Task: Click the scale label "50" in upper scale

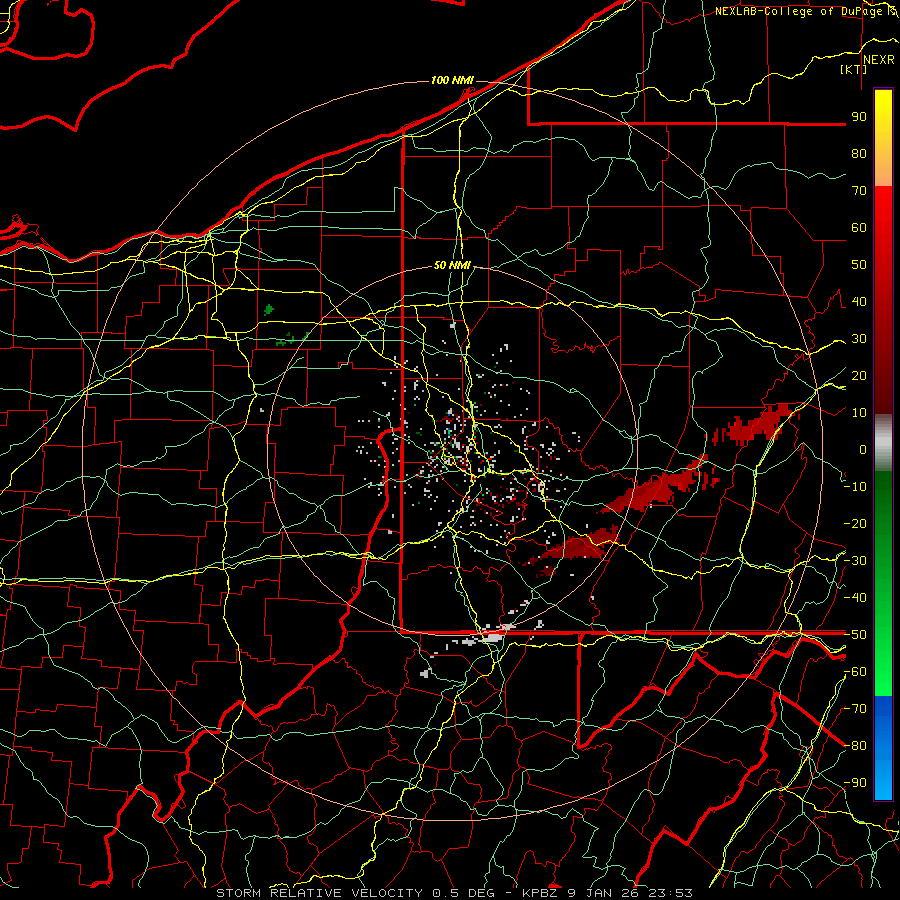Action: click(x=859, y=265)
